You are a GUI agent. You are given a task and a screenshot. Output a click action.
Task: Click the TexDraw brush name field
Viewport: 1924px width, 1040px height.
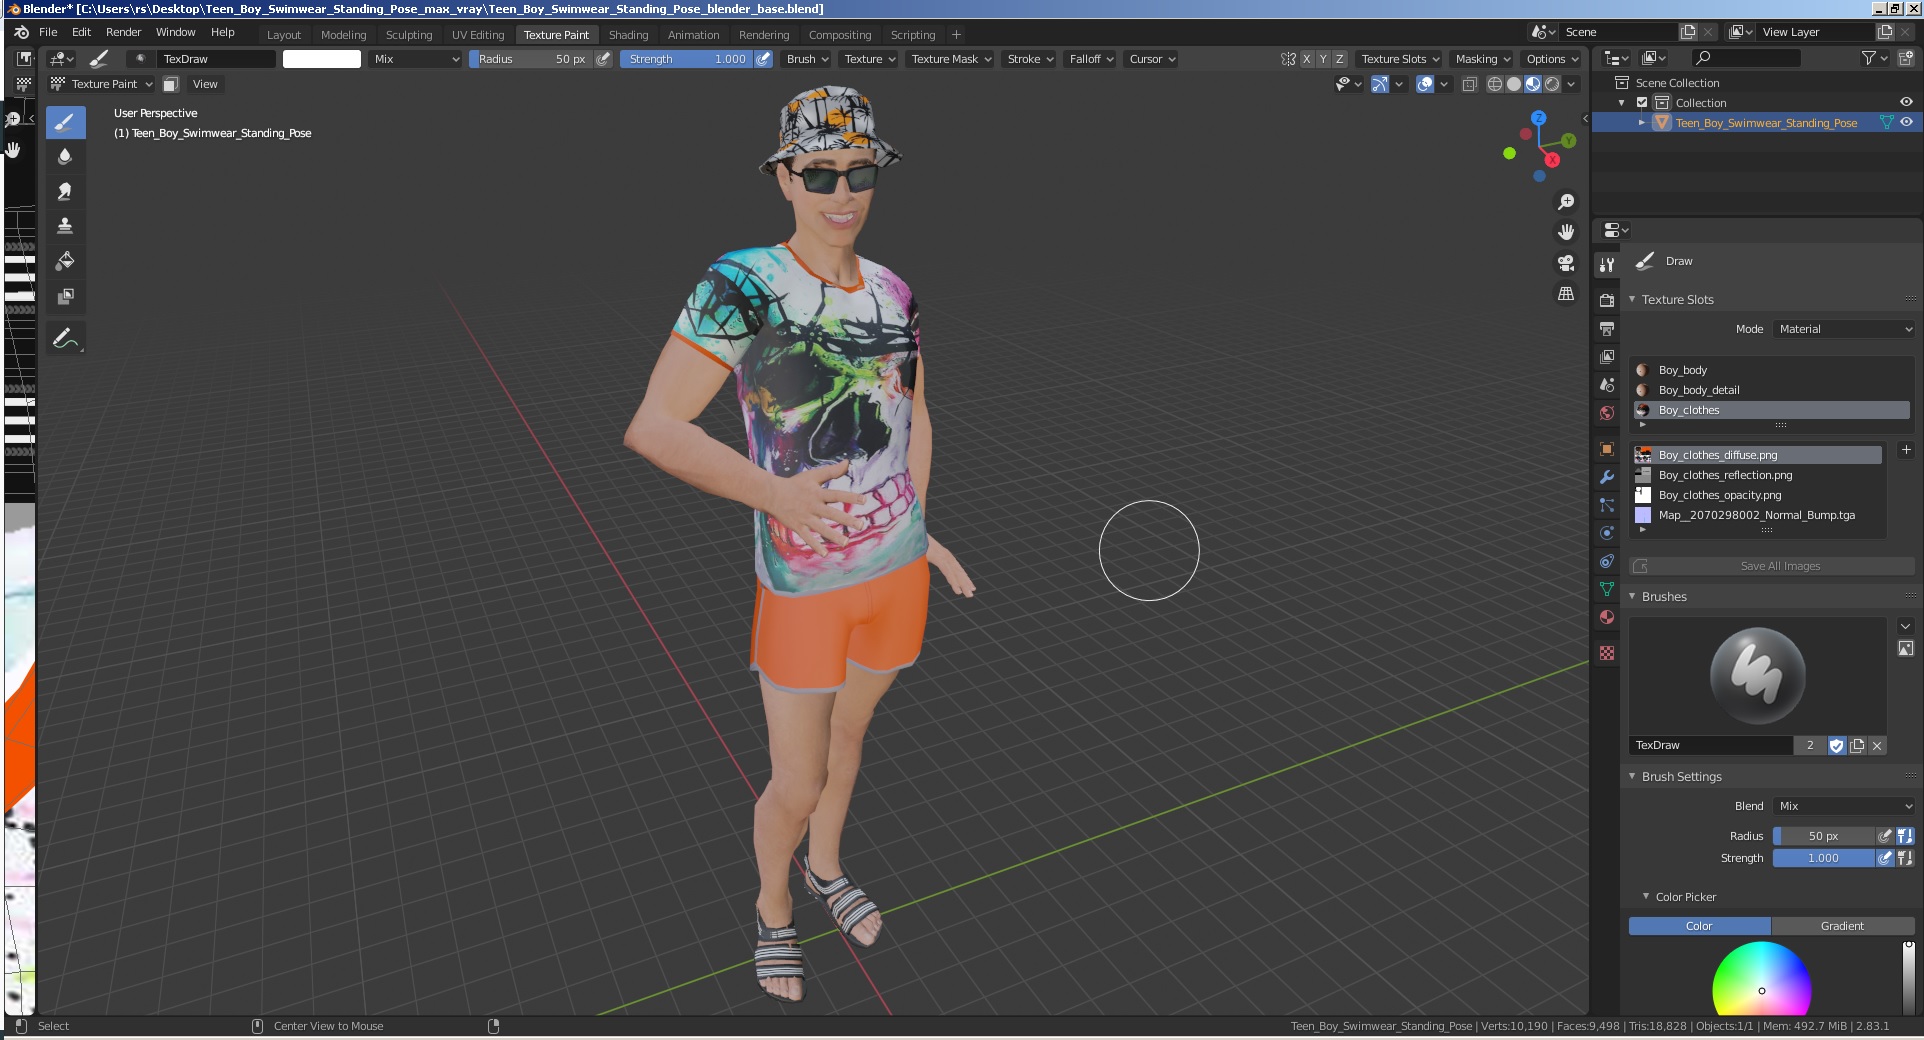pyautogui.click(x=1710, y=745)
